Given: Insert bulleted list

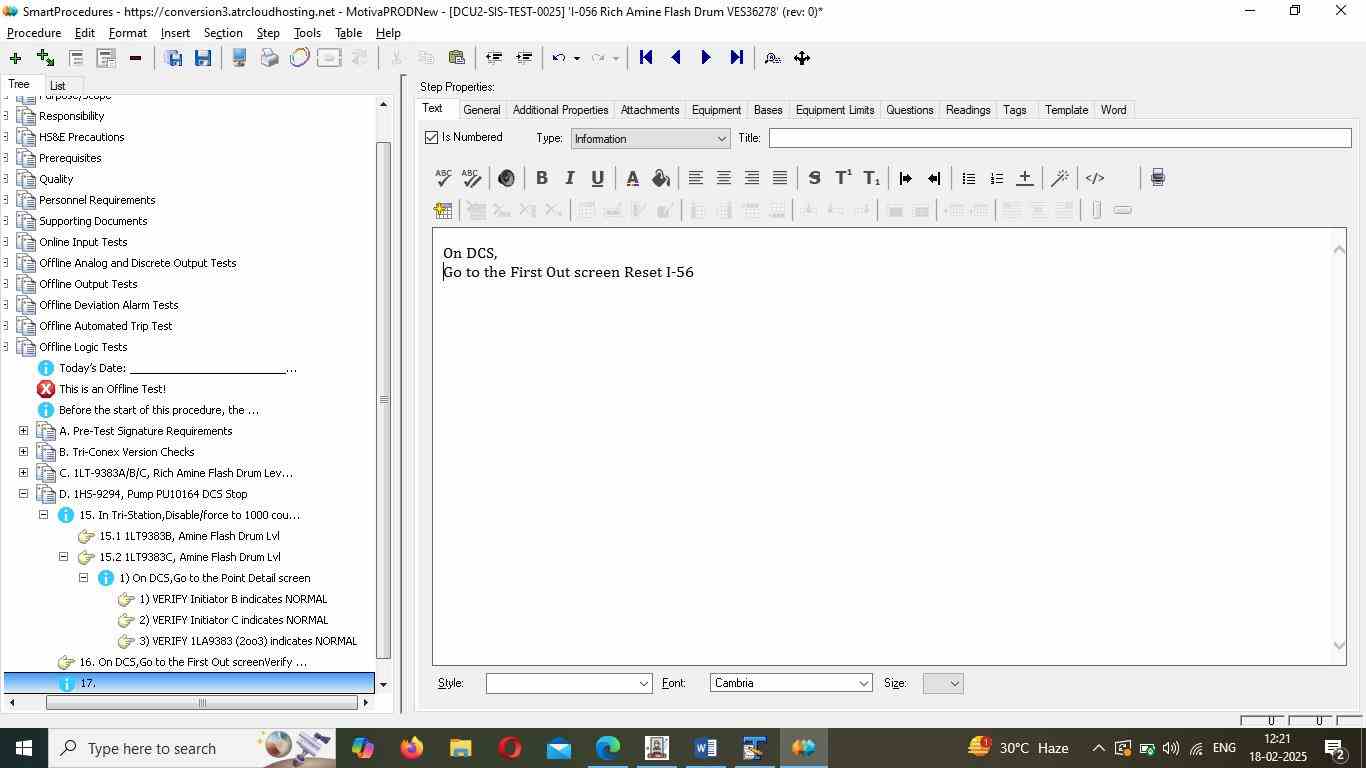Looking at the screenshot, I should pyautogui.click(x=968, y=178).
